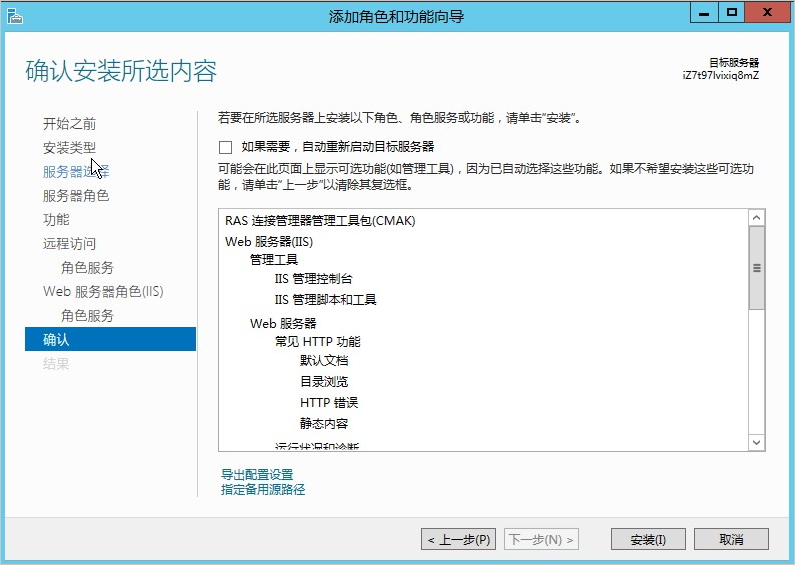This screenshot has height=565, width=795.
Task: Open 远程访问 step in sidebar
Action: point(69,244)
